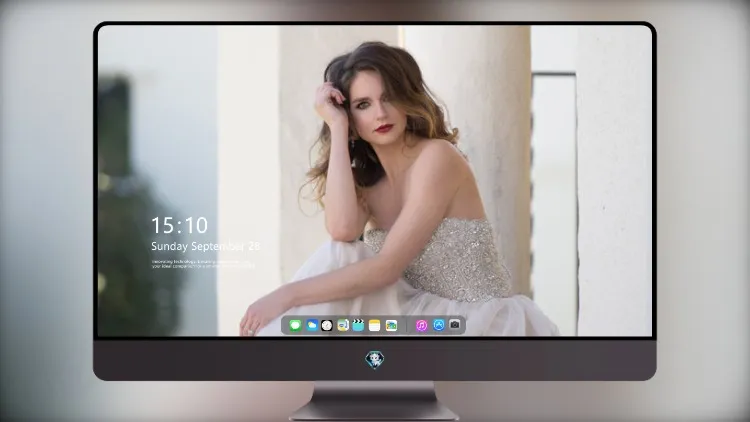Open the green Messages app in dock

pyautogui.click(x=295, y=325)
